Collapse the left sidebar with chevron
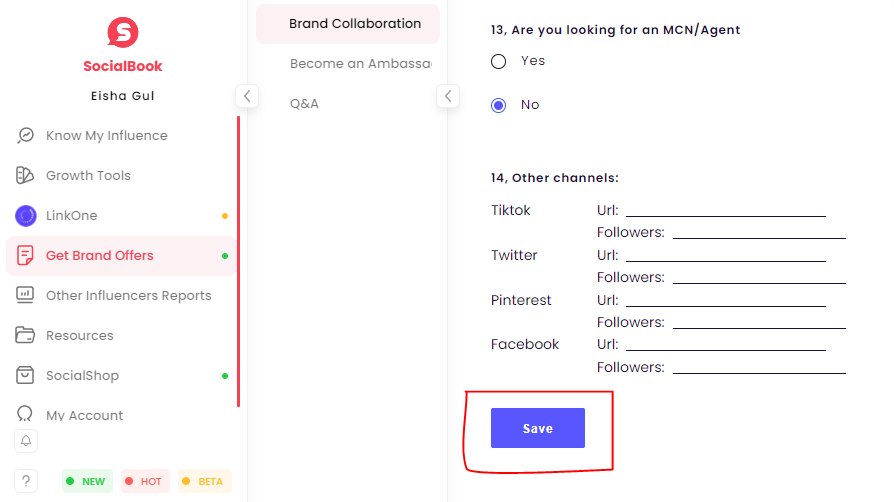Viewport: 894px width, 502px height. click(x=247, y=96)
